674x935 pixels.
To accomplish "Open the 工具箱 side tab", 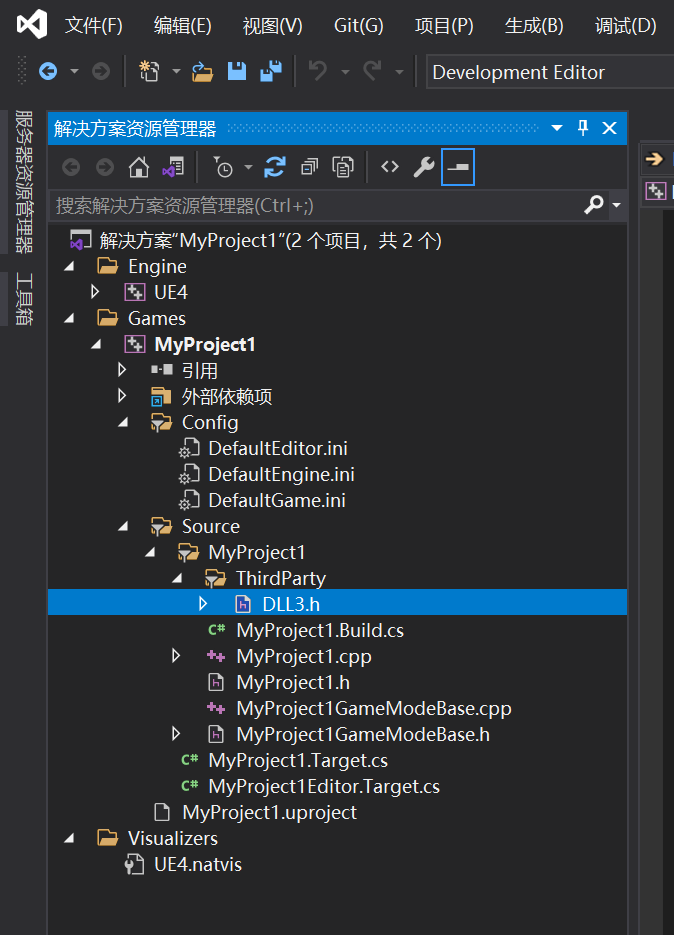I will 24,299.
